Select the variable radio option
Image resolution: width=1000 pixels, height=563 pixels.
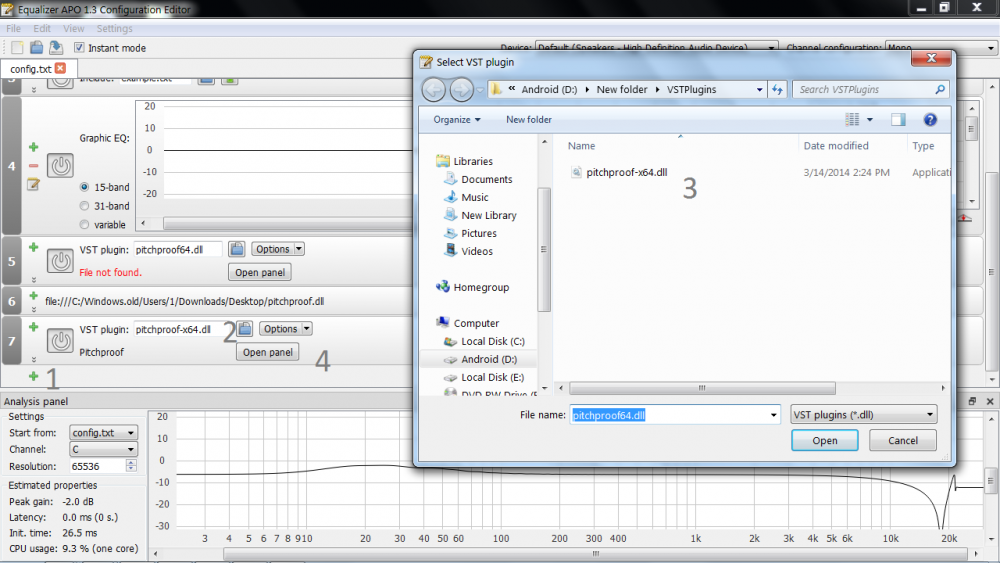(84, 225)
